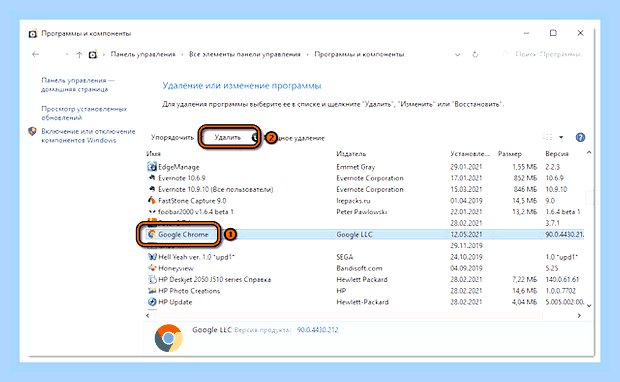Click the vertical scrollbar up arrow

[x=589, y=153]
